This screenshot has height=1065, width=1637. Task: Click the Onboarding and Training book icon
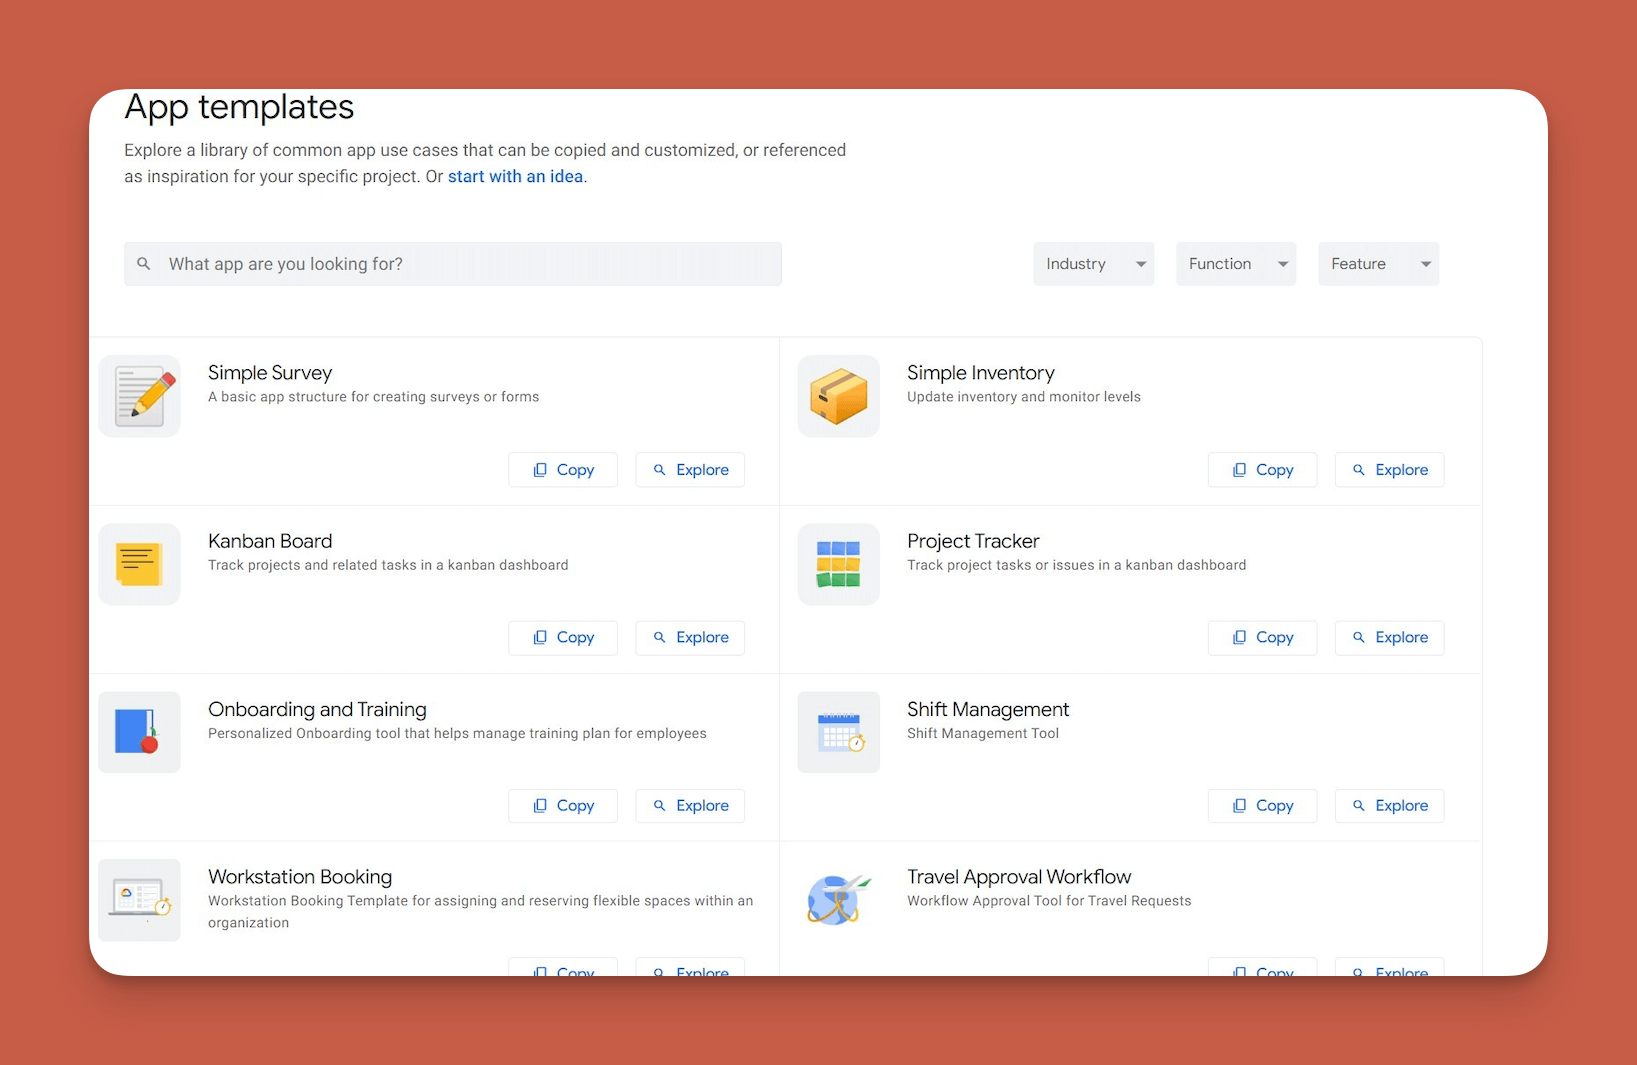[x=140, y=732]
